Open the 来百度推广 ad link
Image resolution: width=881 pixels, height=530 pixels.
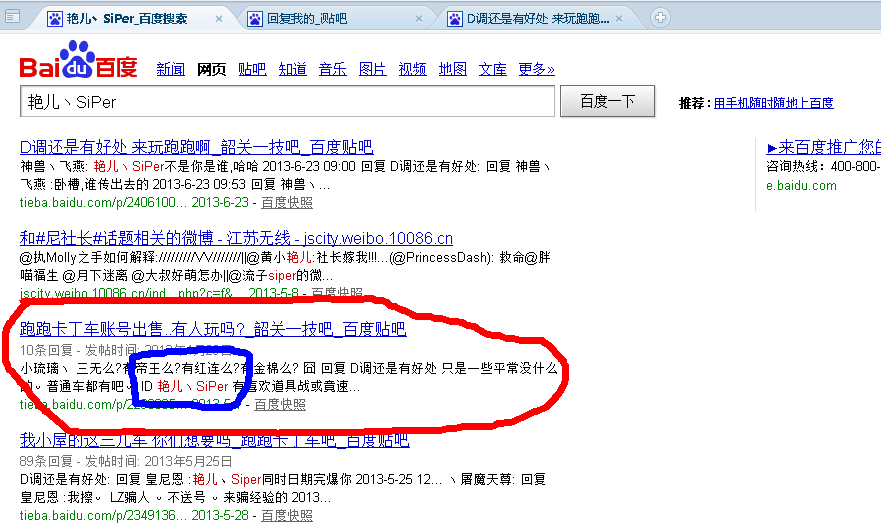(824, 147)
